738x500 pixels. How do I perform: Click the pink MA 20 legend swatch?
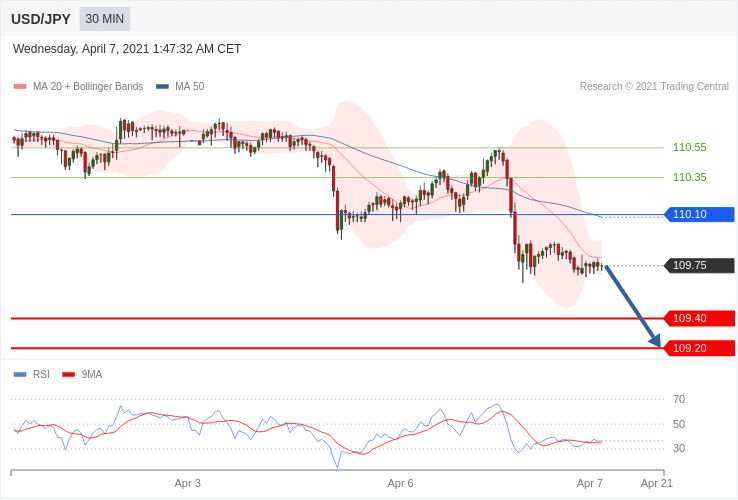pos(20,87)
